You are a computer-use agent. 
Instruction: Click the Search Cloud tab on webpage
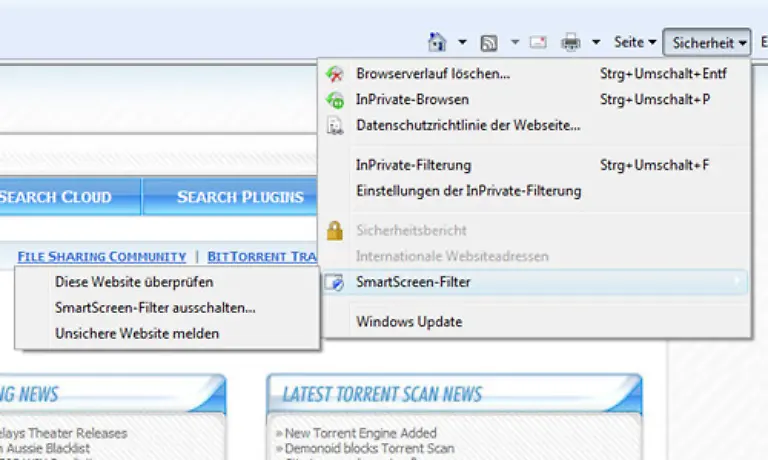(x=69, y=196)
